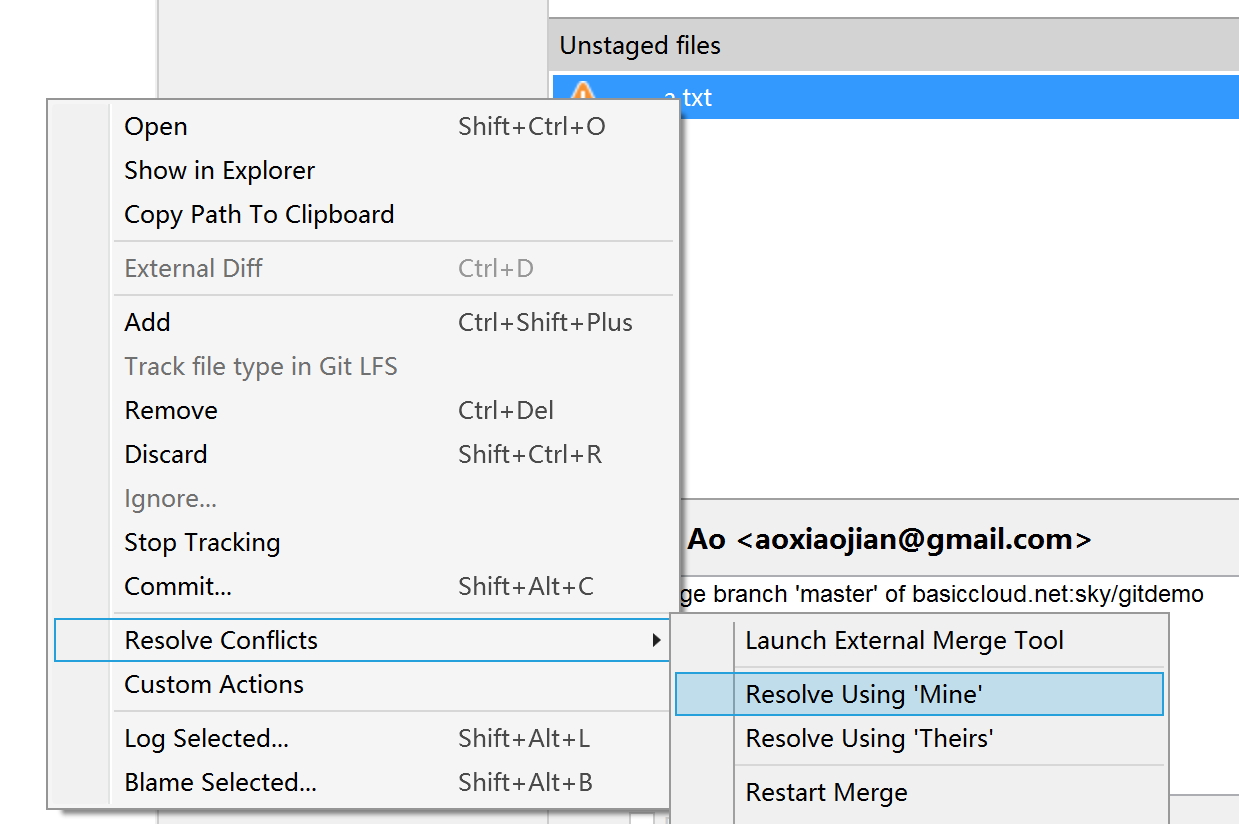Open the Custom Actions menu item
This screenshot has height=824, width=1239.
click(x=214, y=685)
